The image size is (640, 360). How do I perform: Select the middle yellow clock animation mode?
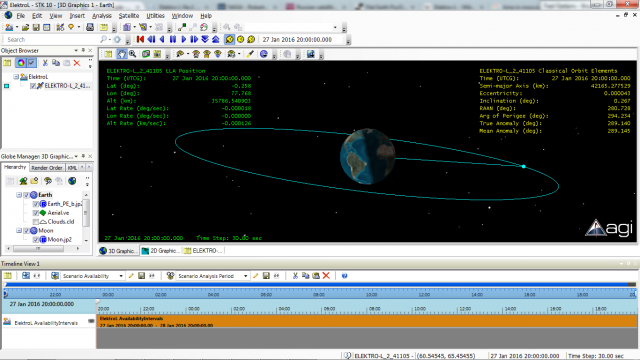(x=240, y=39)
